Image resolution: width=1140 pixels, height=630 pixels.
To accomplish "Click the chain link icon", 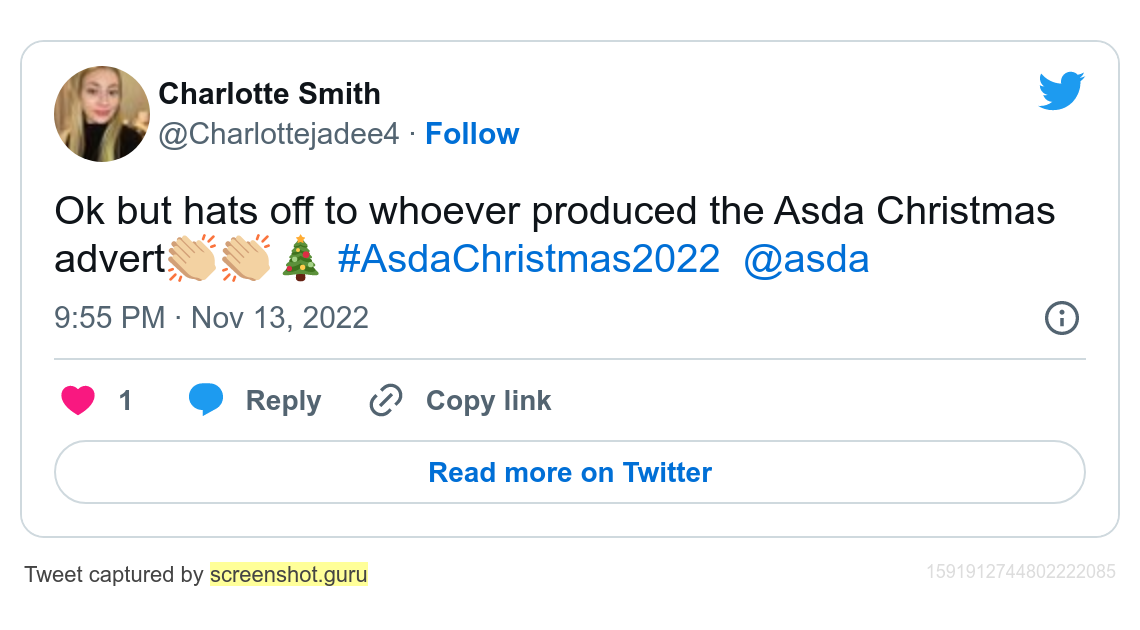I will tap(386, 401).
